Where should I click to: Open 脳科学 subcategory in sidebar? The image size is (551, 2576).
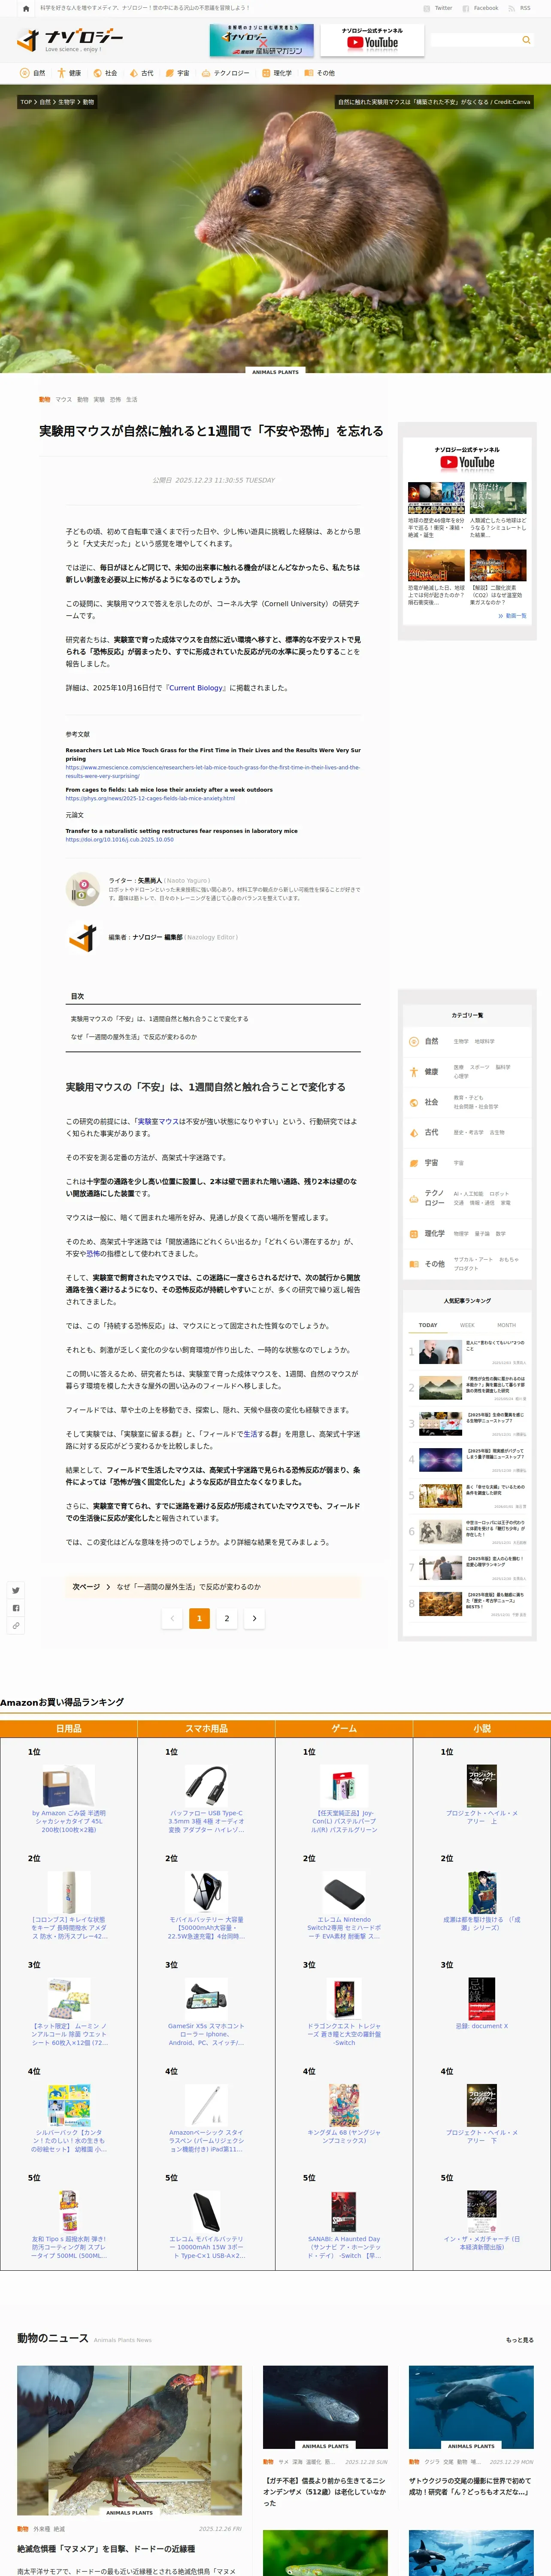[503, 1067]
